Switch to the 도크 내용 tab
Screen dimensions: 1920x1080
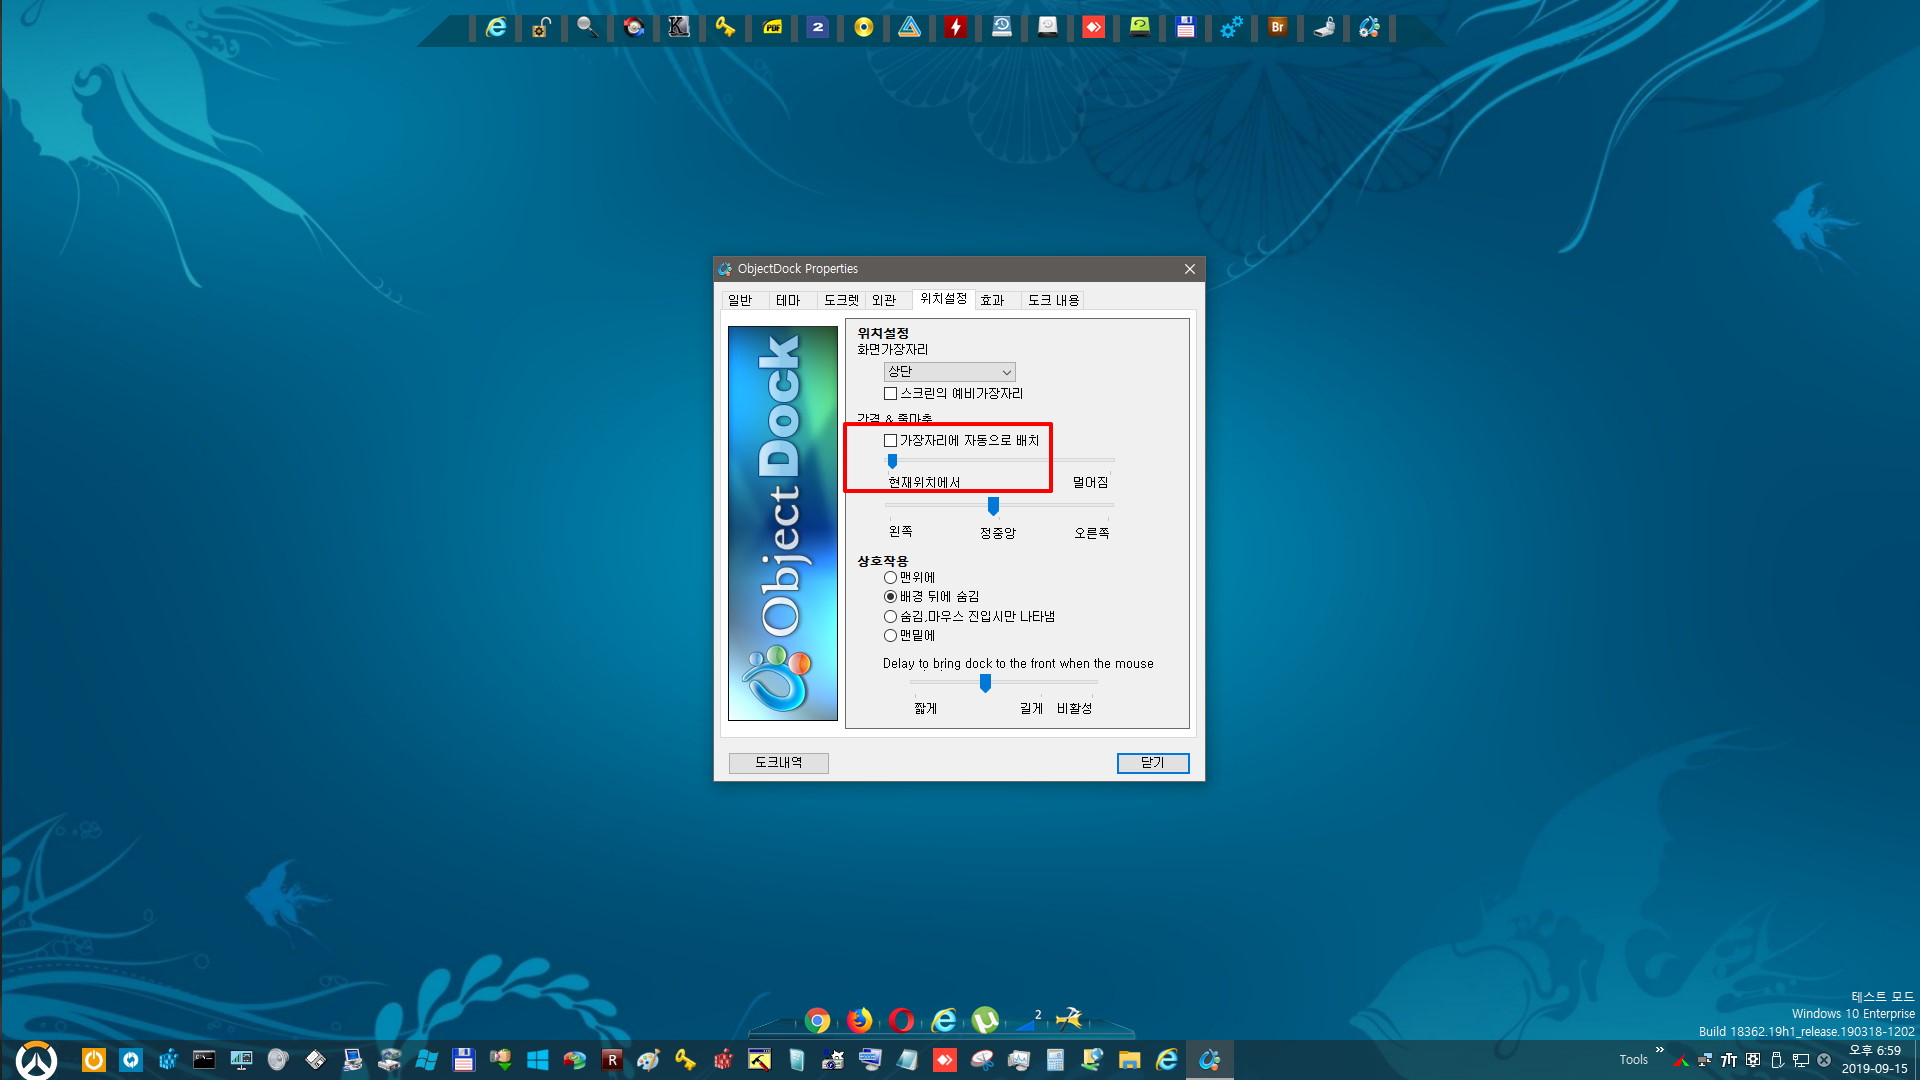(1054, 300)
